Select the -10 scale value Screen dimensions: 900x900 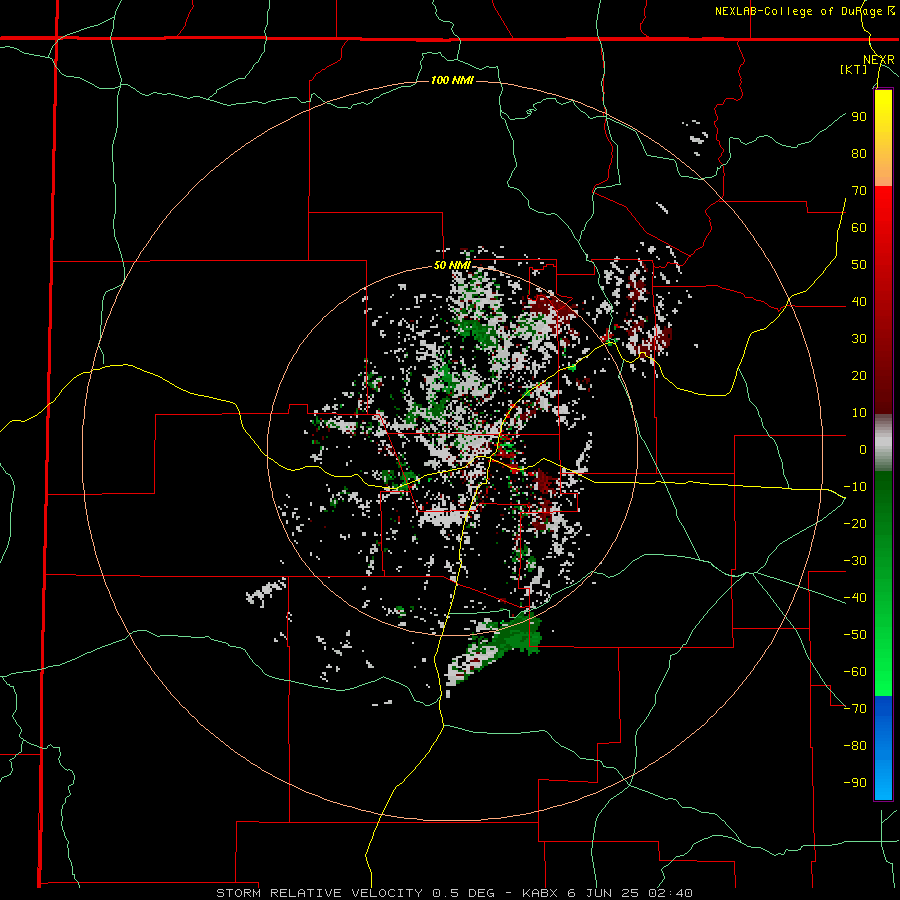click(x=855, y=487)
